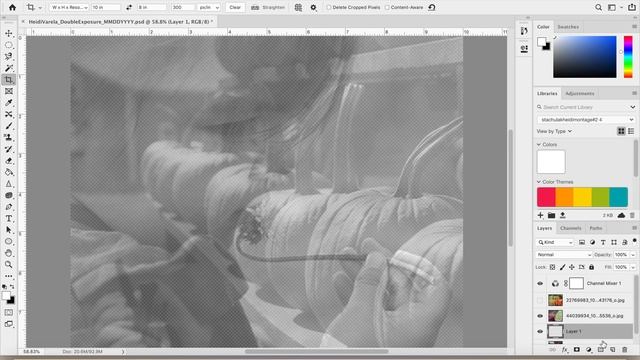Add layer style fx button
This screenshot has width=640, height=360.
point(565,350)
